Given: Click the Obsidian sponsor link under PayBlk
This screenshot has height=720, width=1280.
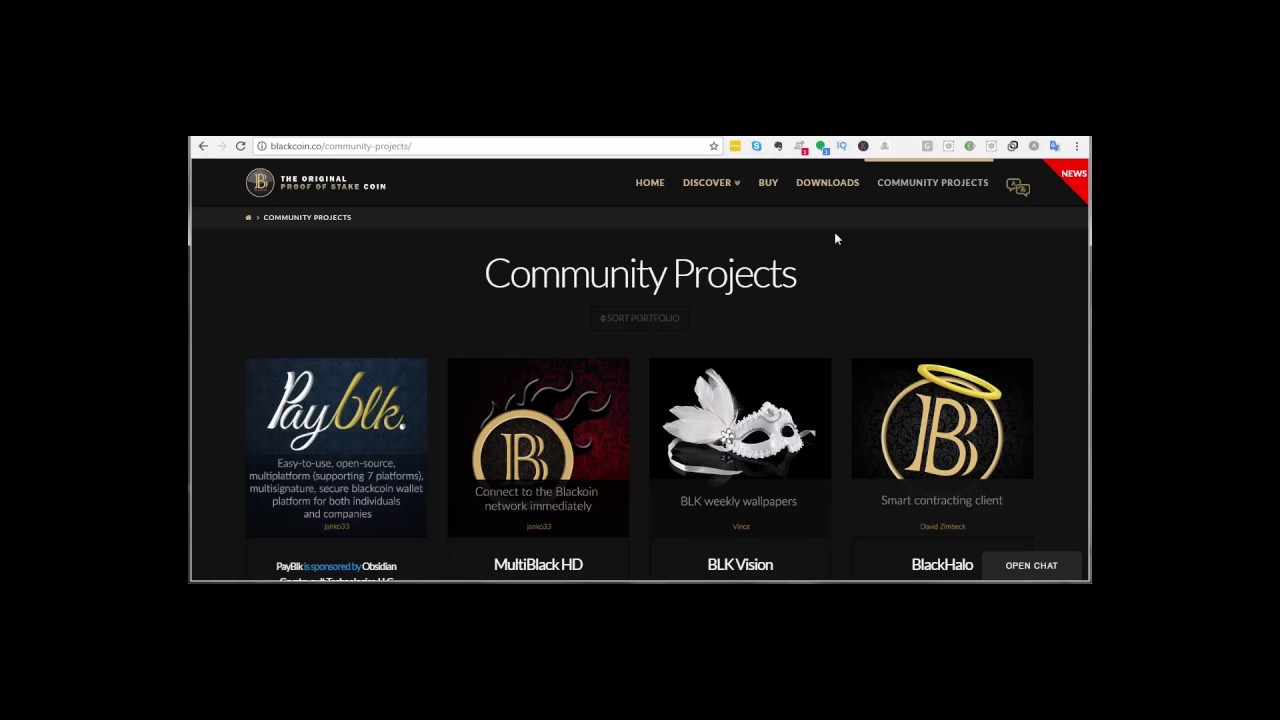Looking at the screenshot, I should tap(379, 567).
